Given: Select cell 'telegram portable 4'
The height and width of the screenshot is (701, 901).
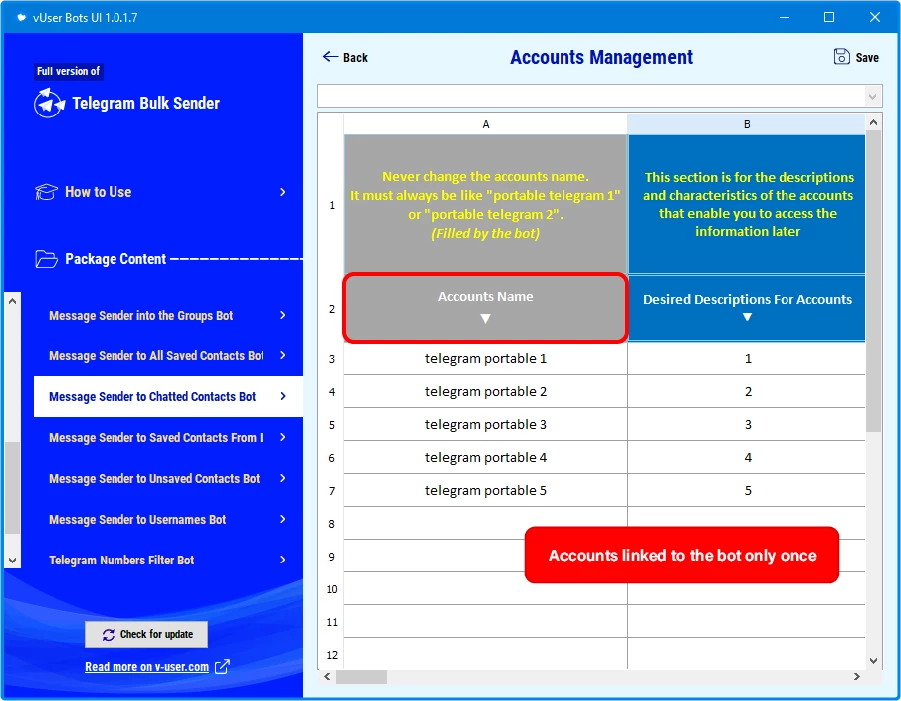Looking at the screenshot, I should tap(486, 457).
